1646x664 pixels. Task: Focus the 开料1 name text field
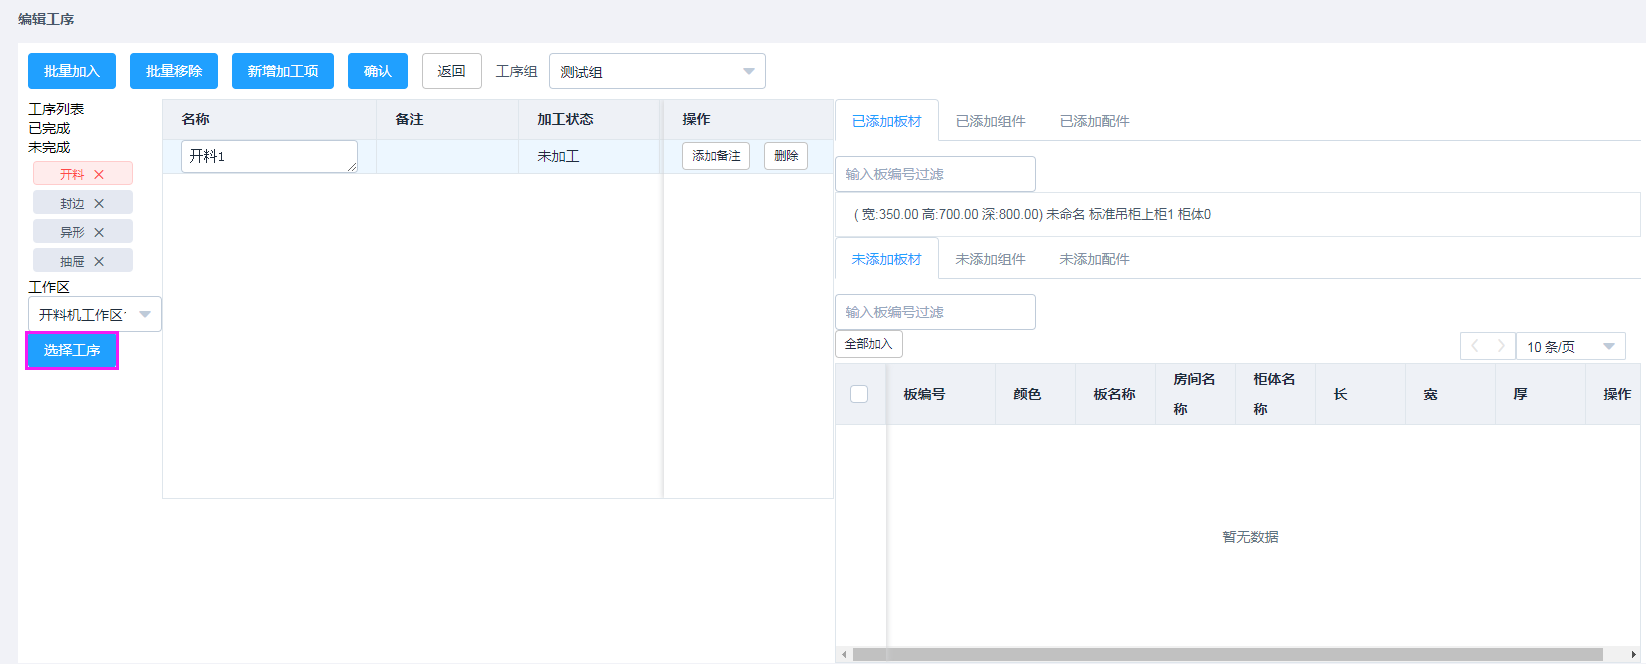(x=268, y=156)
